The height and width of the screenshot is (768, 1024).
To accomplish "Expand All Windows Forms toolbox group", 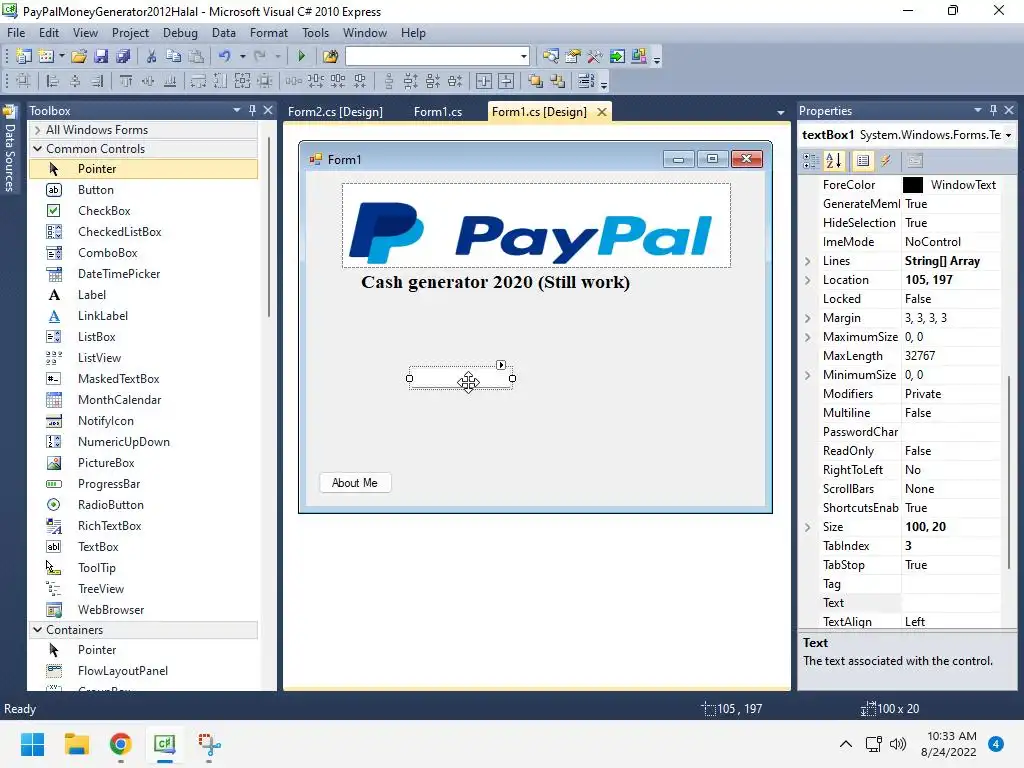I will (38, 130).
